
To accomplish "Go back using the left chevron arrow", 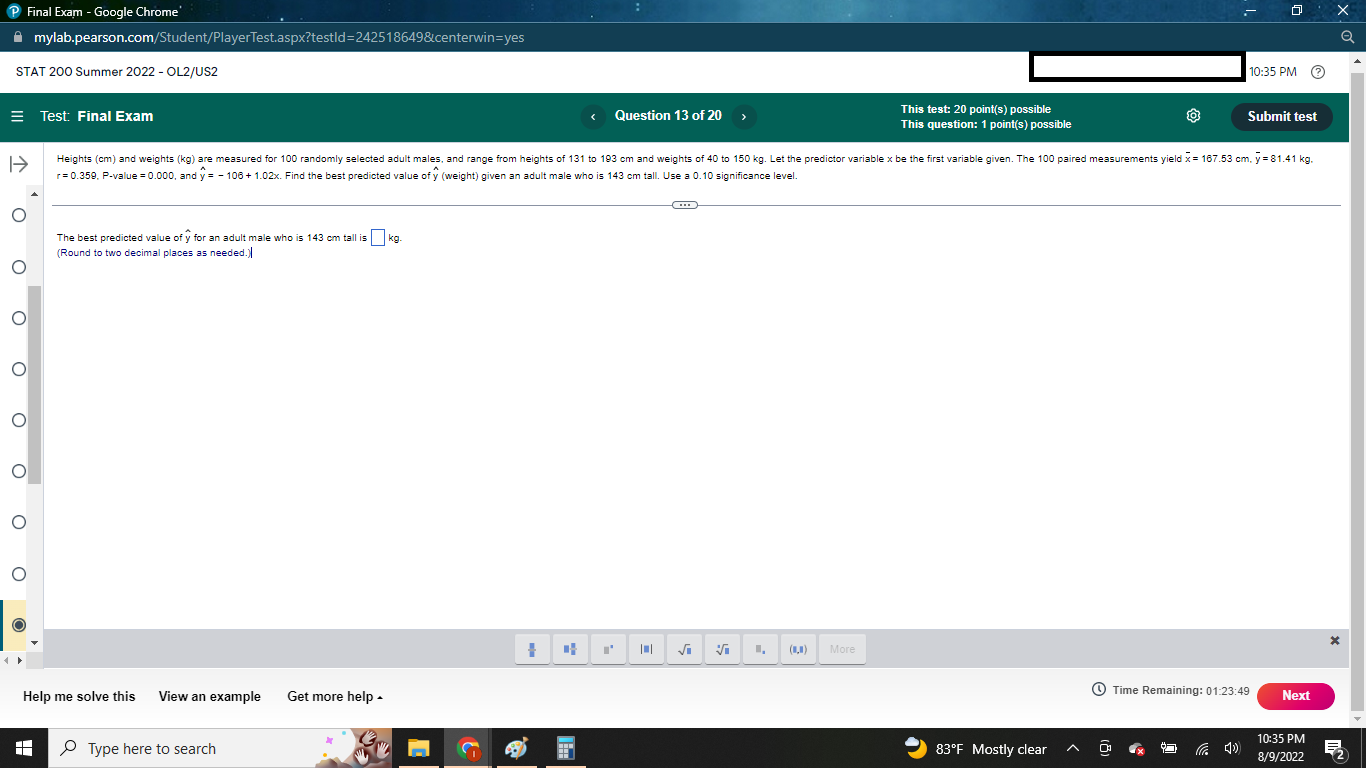I will click(593, 116).
